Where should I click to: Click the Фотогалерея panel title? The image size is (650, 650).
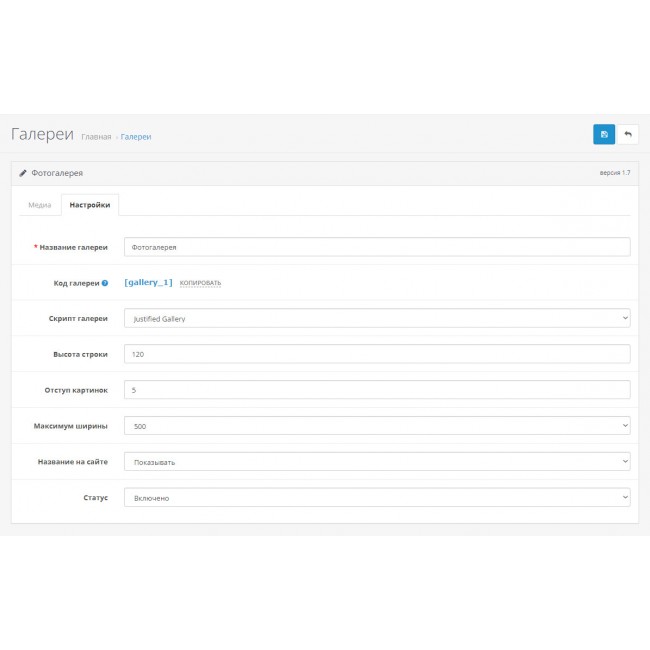click(x=57, y=172)
